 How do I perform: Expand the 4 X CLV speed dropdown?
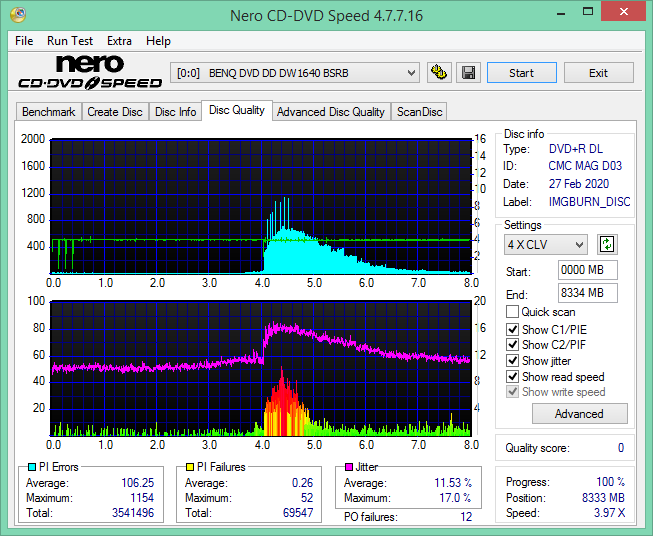[546, 244]
